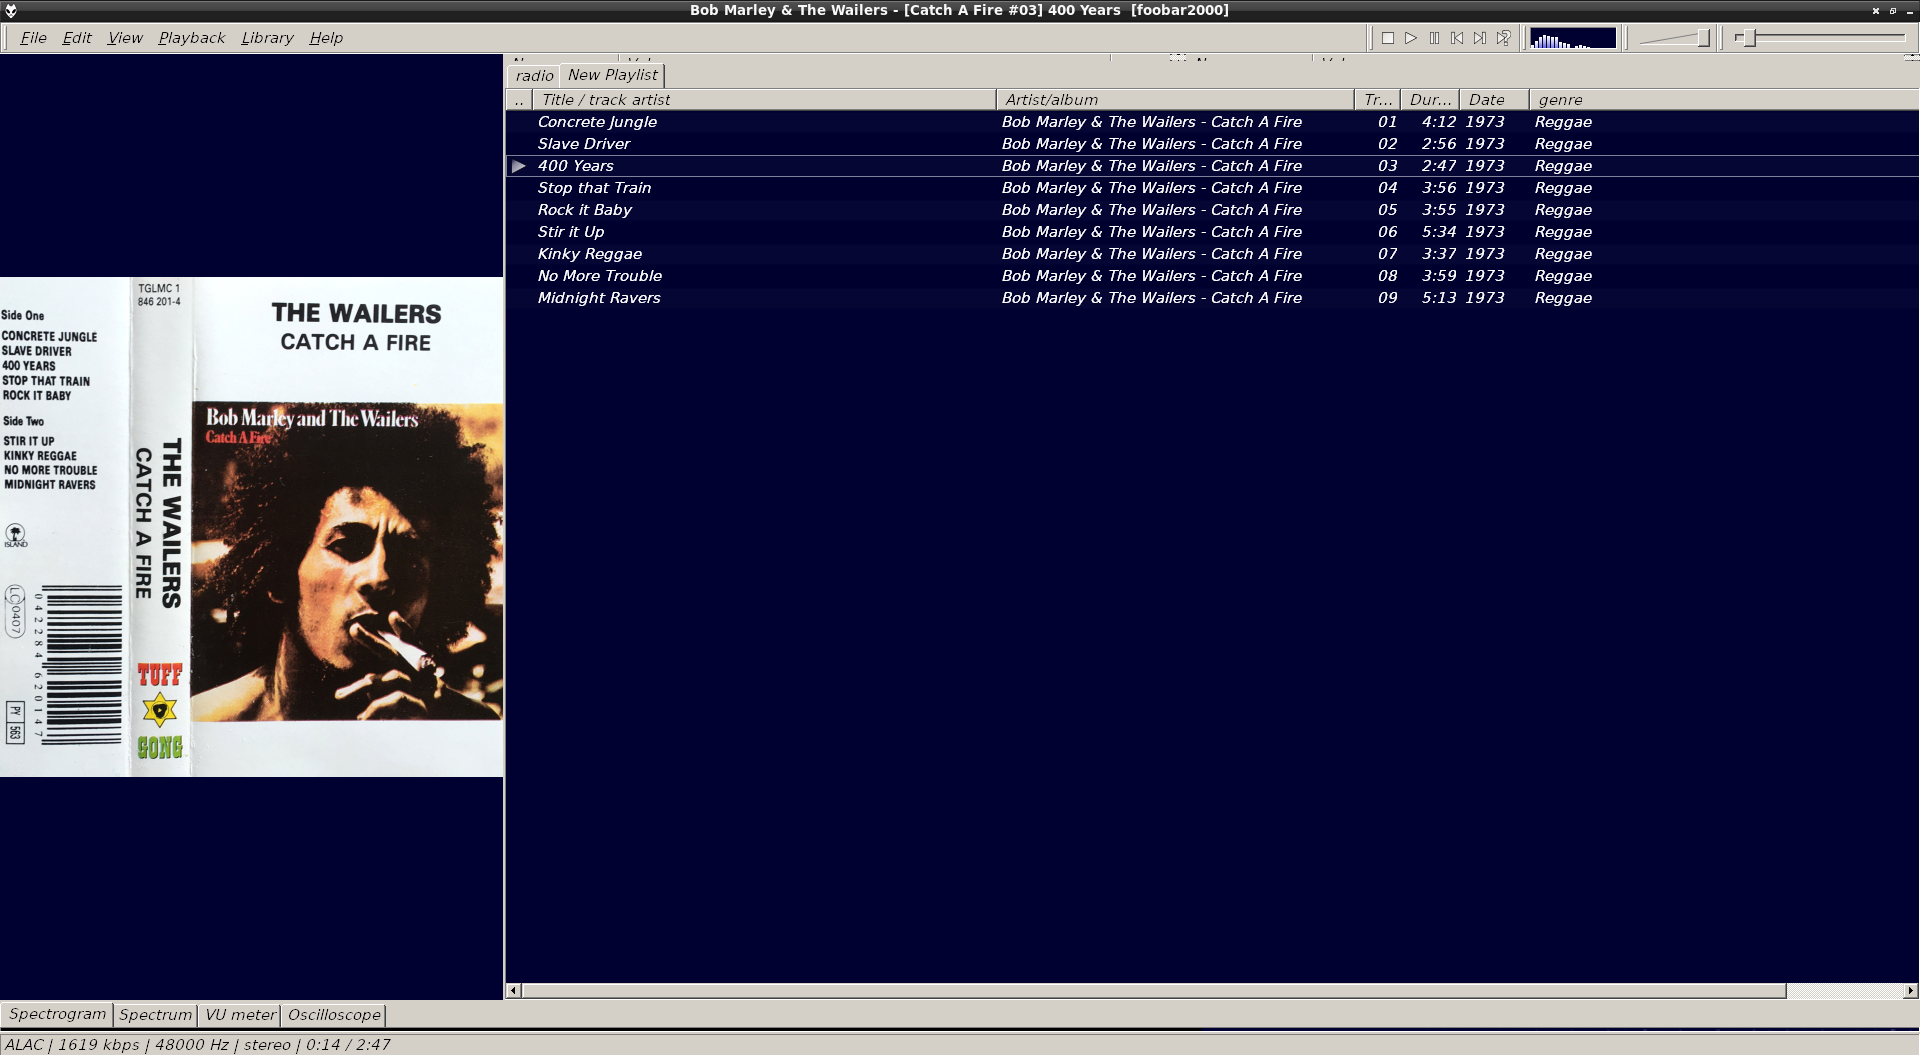
Task: Click the window menu icon in title bar
Action: [11, 10]
